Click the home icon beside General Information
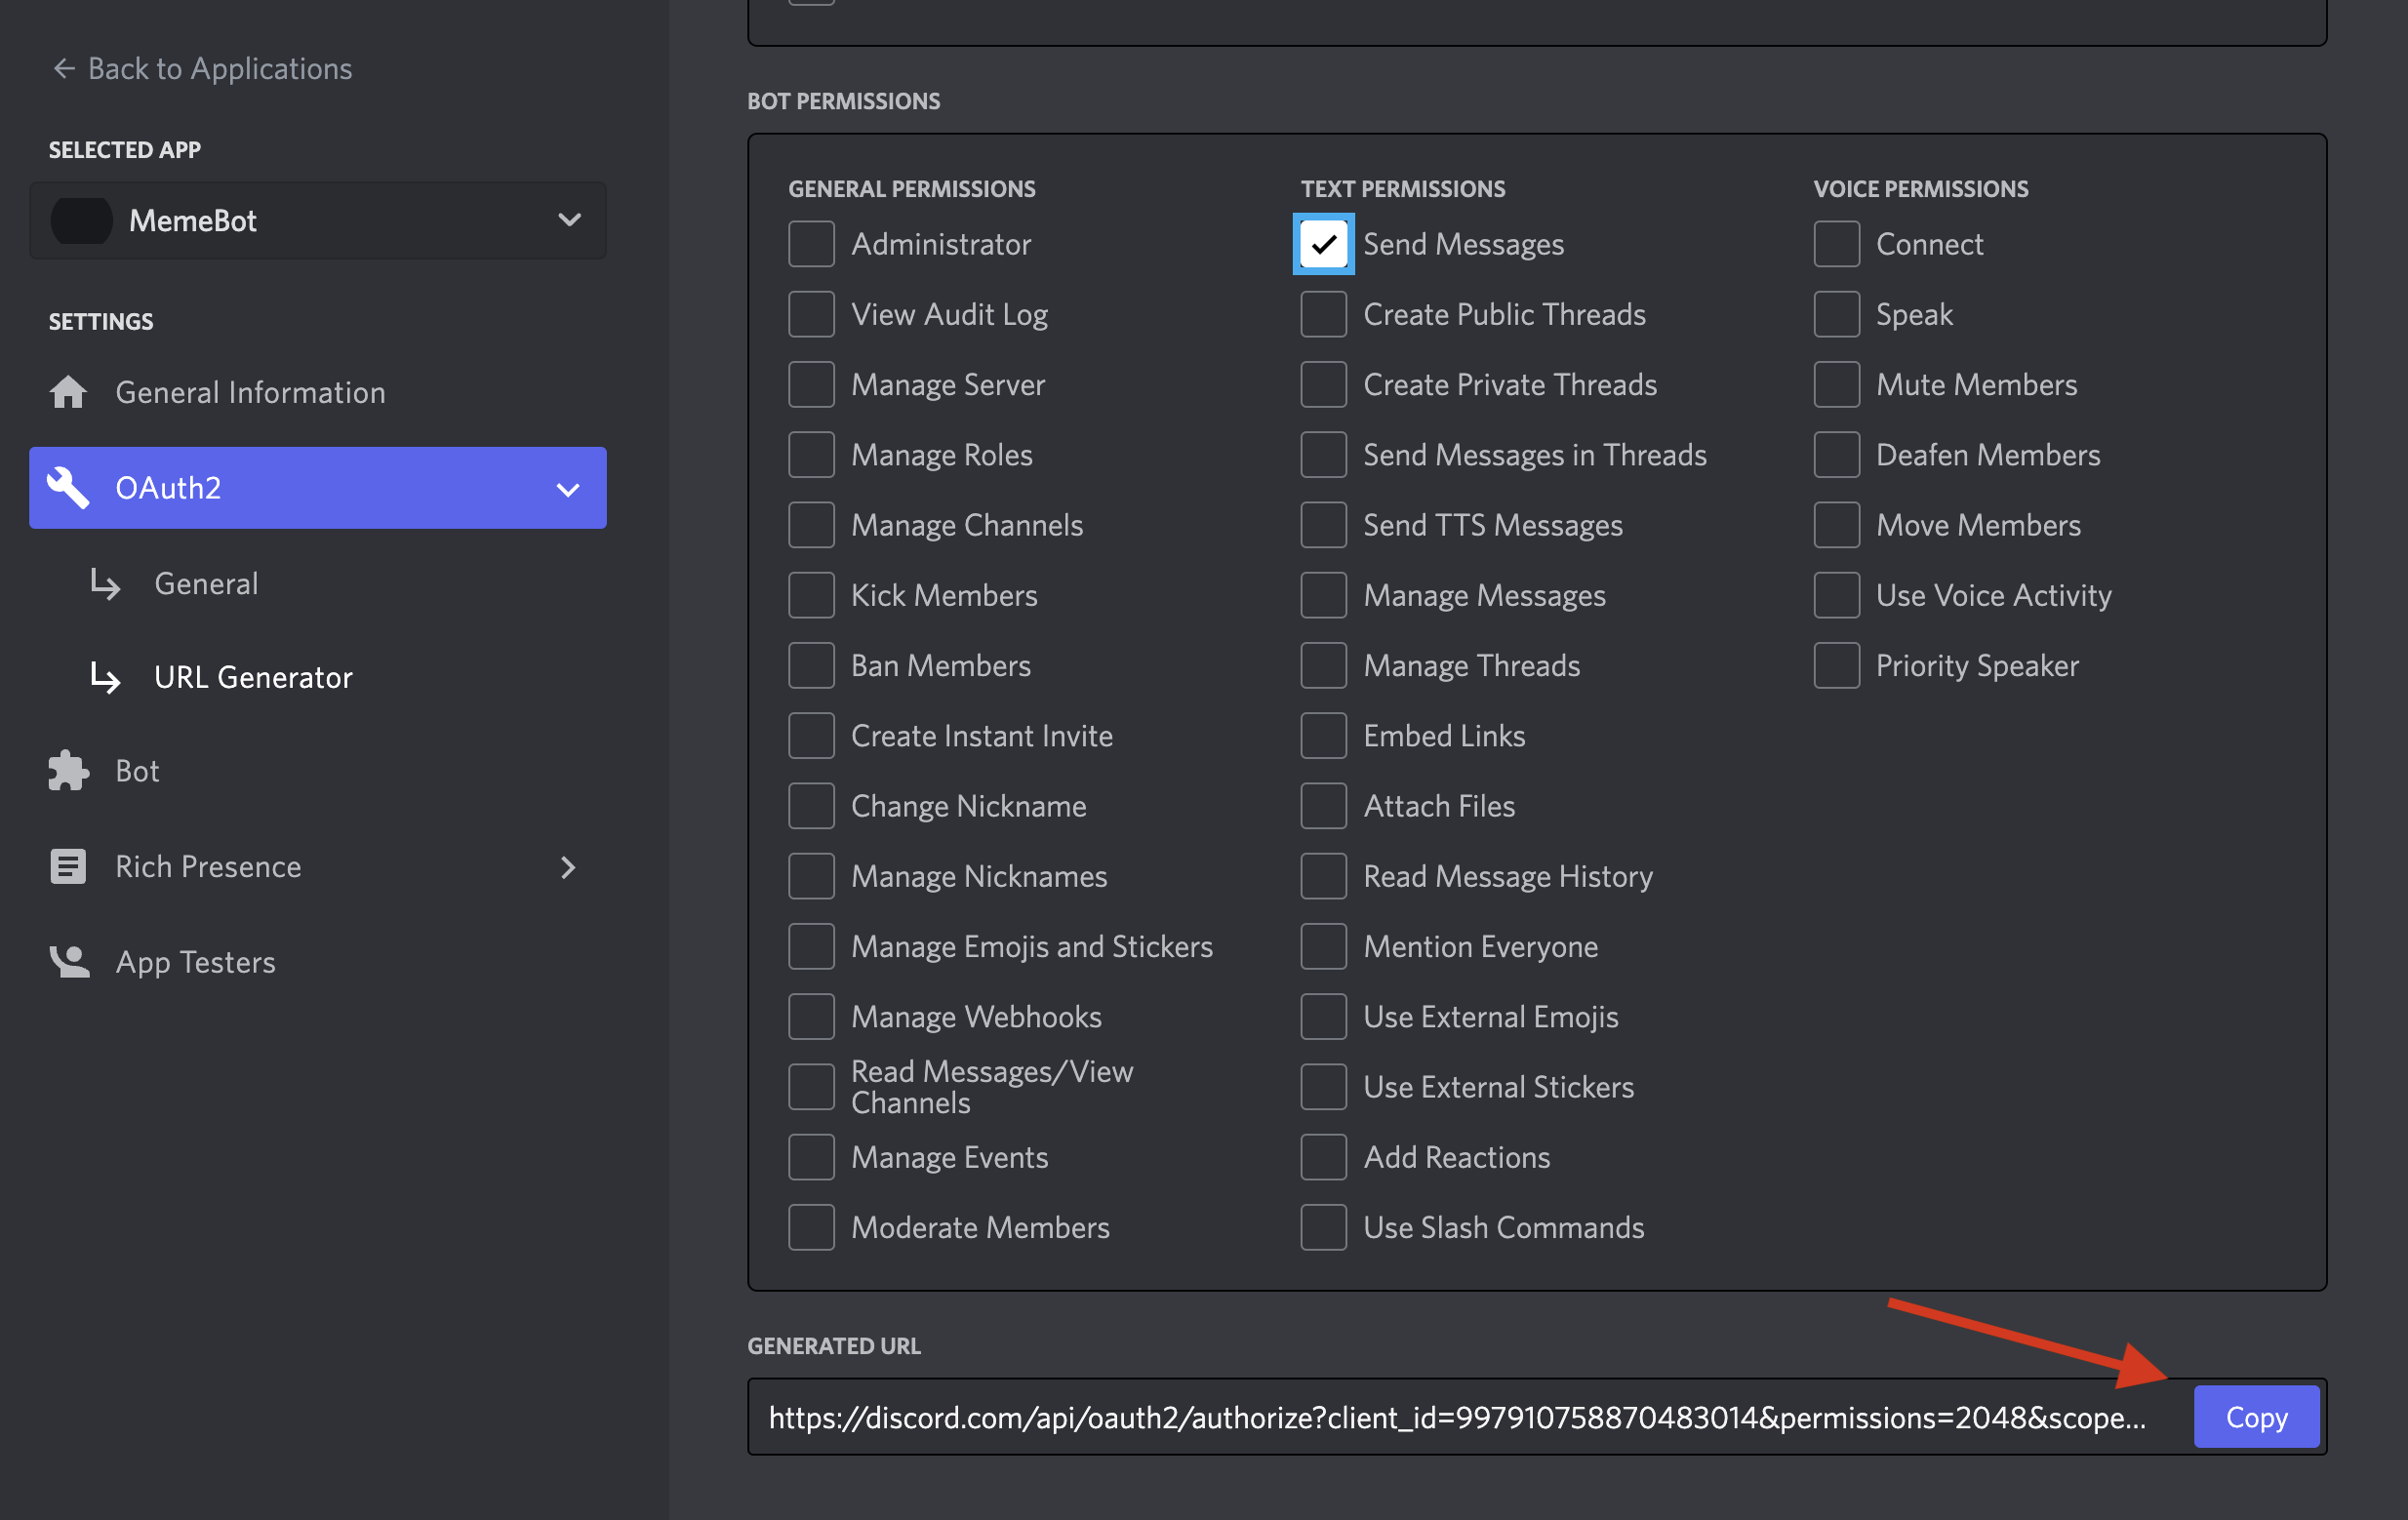2408x1520 pixels. (68, 392)
